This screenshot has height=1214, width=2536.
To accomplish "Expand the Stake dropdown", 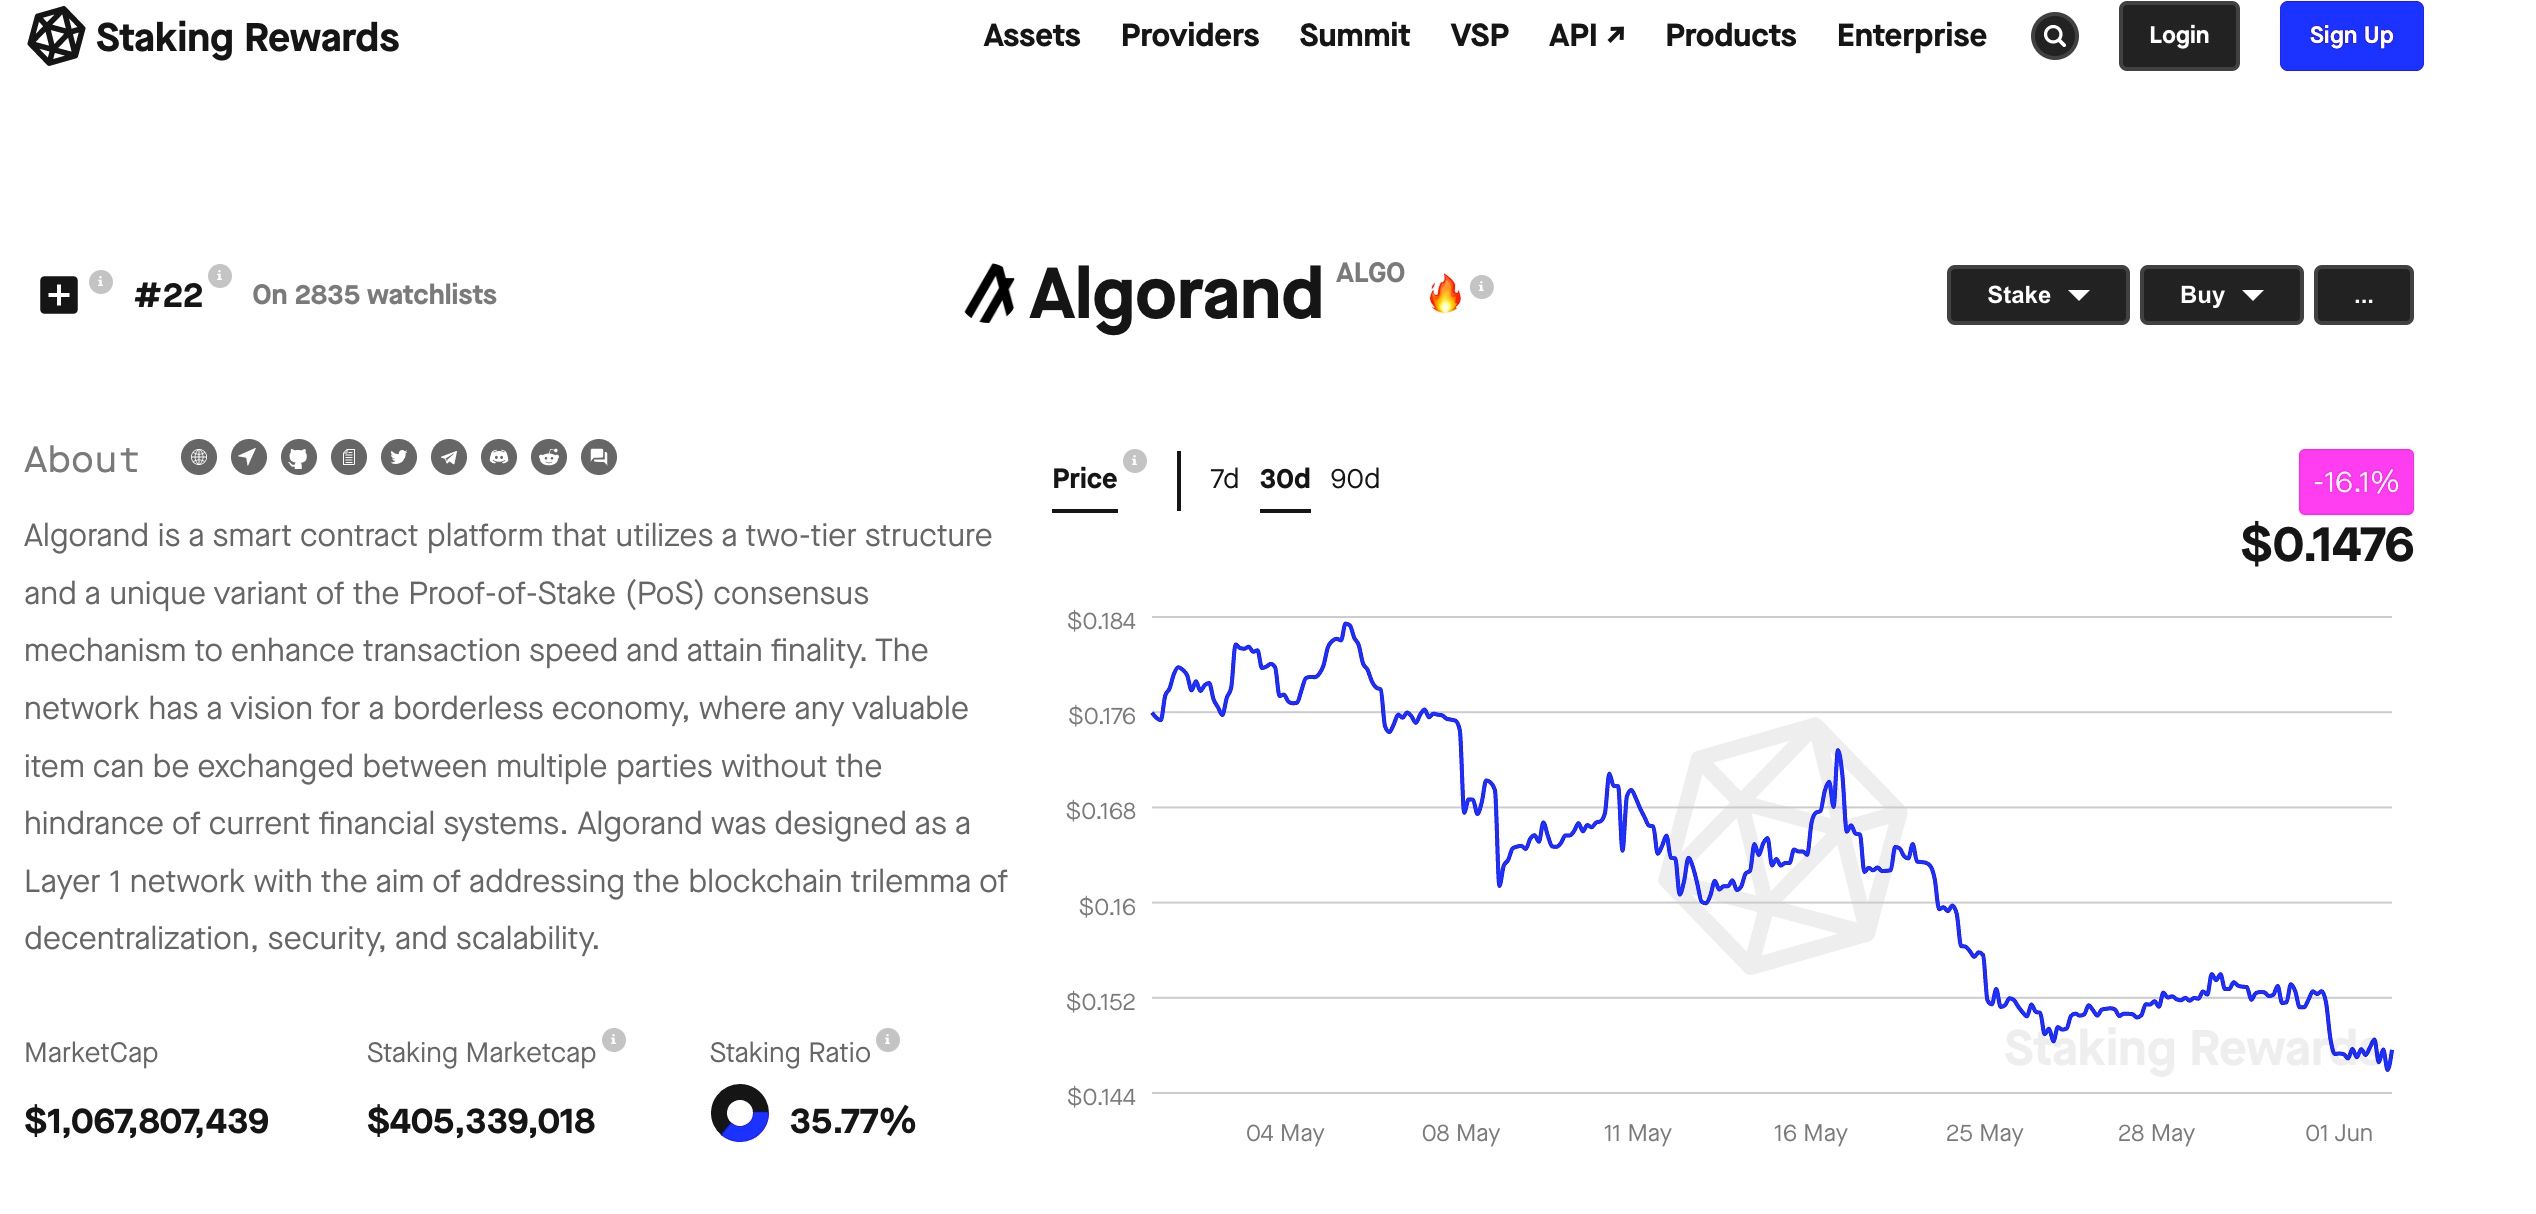I will coord(2037,295).
